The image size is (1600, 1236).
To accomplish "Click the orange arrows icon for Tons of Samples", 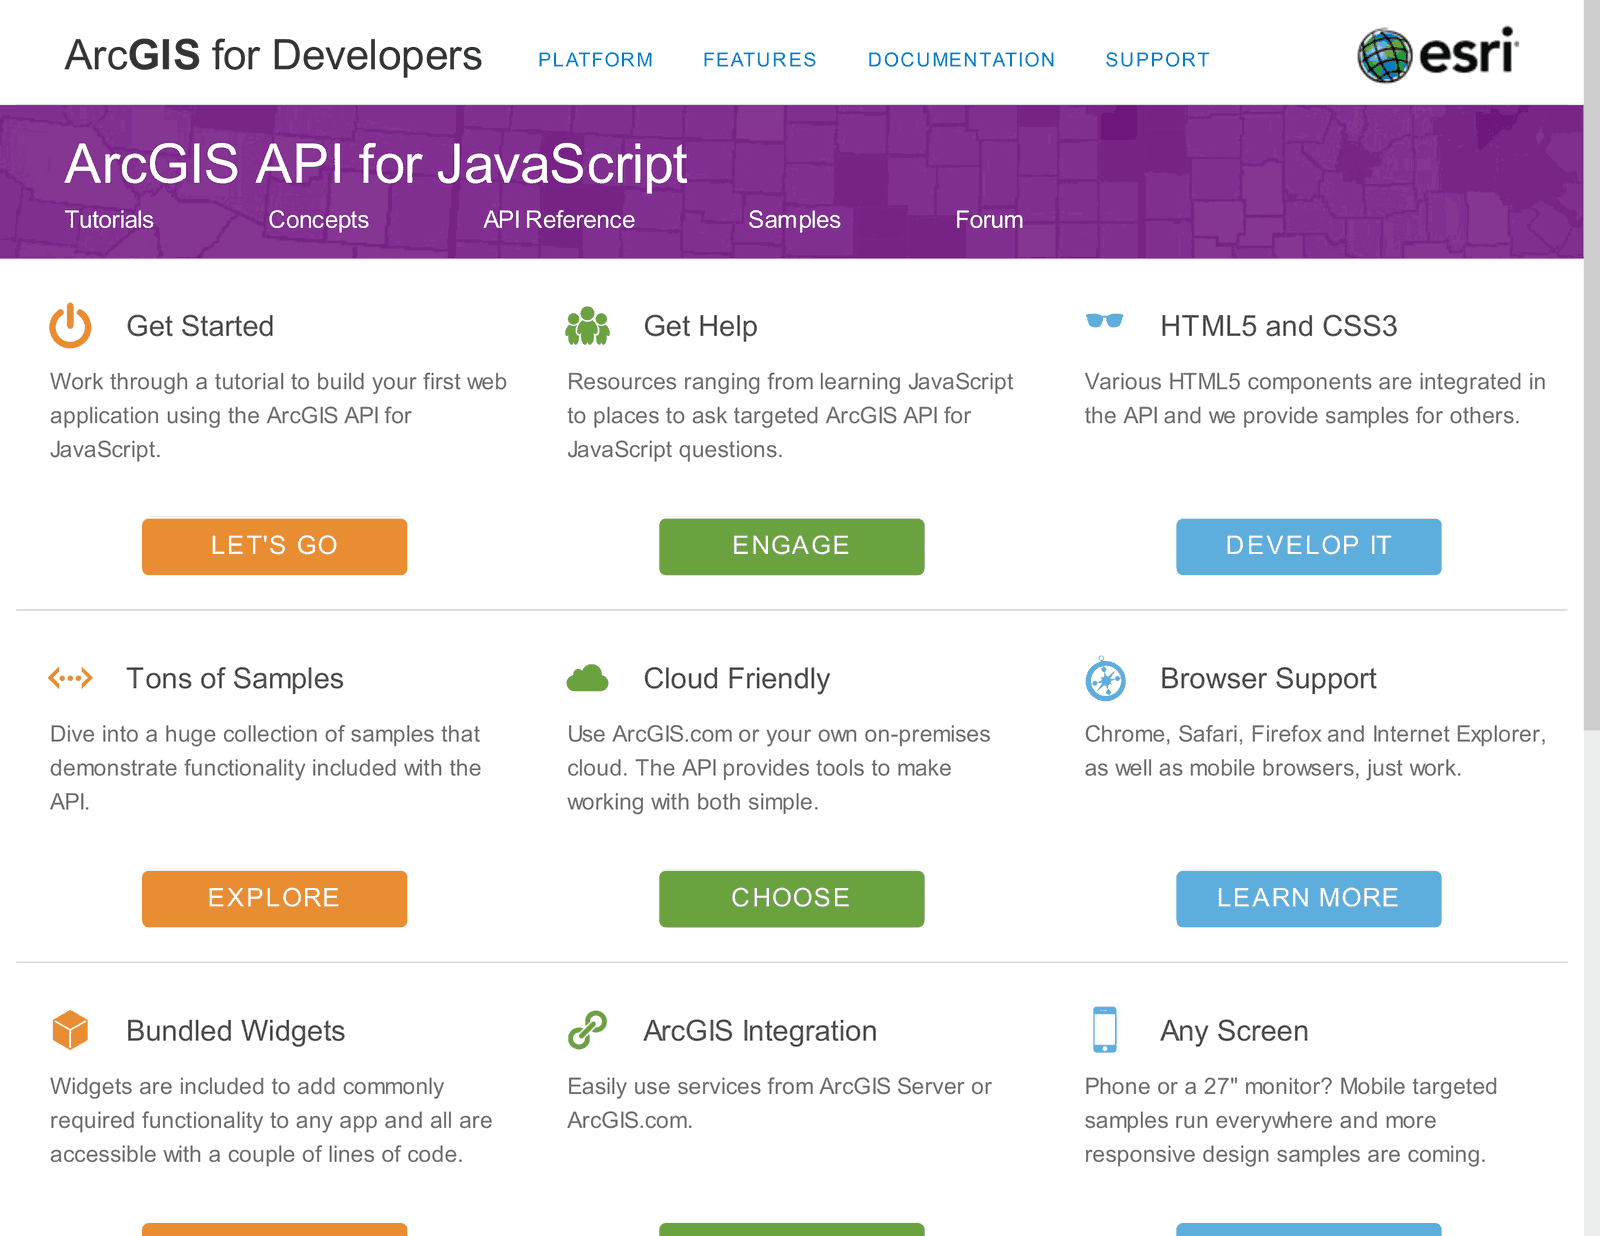I will click(x=70, y=678).
